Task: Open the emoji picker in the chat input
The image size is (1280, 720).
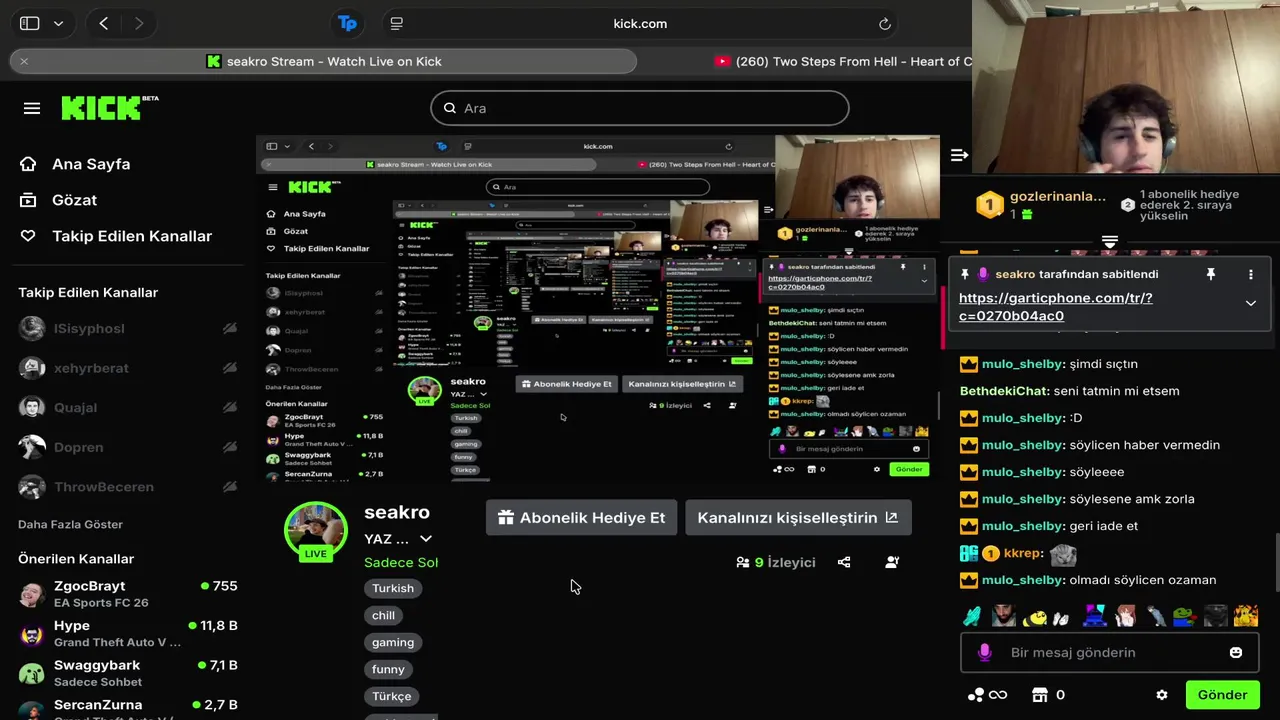Action: click(x=1236, y=652)
